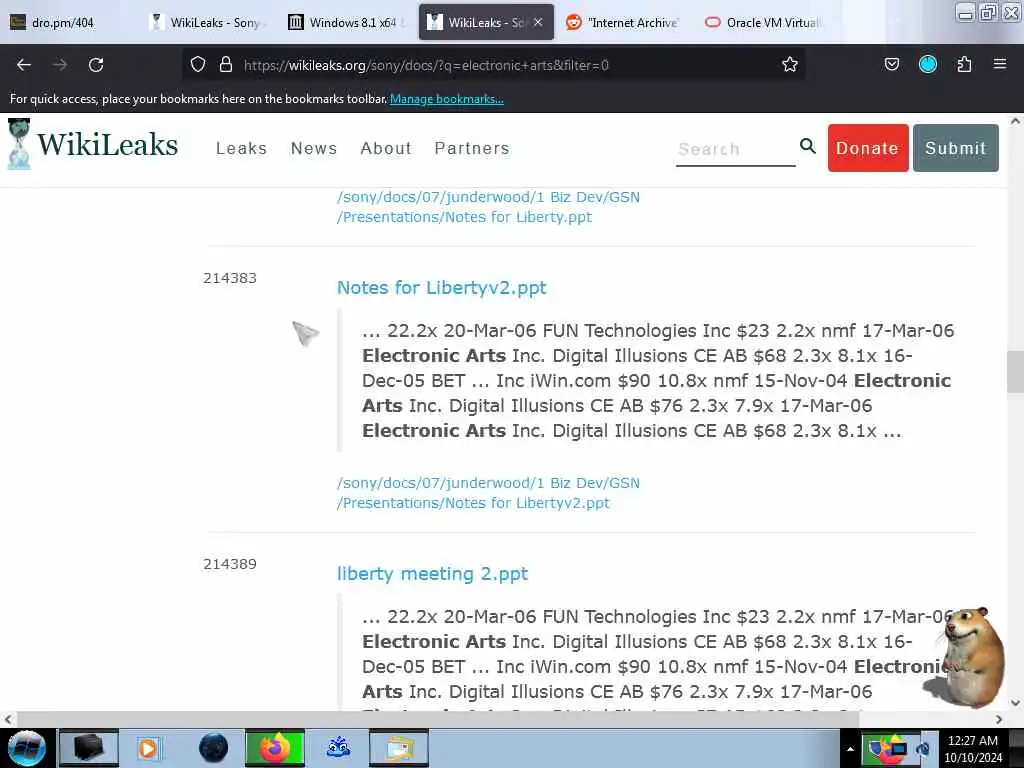1024x768 pixels.
Task: Open the About menu item
Action: tap(386, 148)
